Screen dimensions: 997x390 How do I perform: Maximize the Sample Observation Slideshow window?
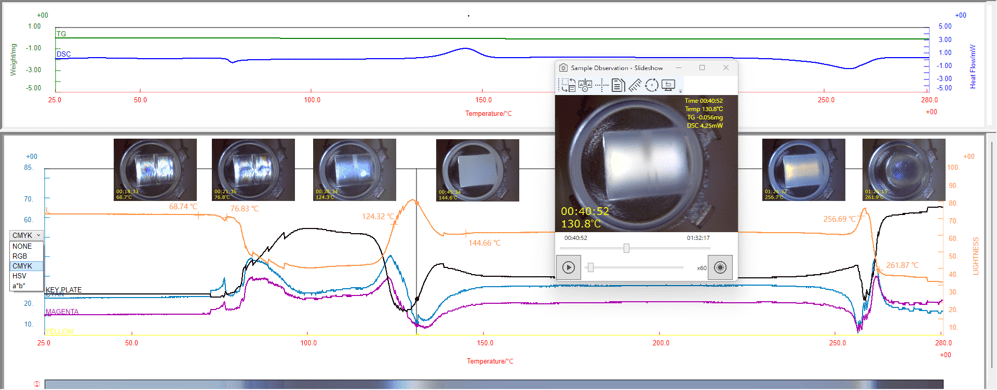click(702, 67)
